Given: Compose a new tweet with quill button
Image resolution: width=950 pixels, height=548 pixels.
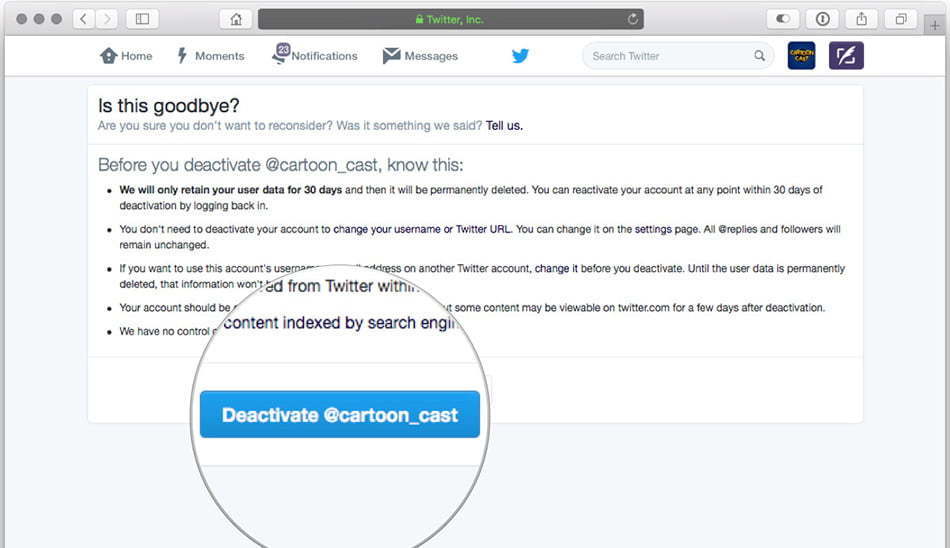Looking at the screenshot, I should tap(846, 56).
